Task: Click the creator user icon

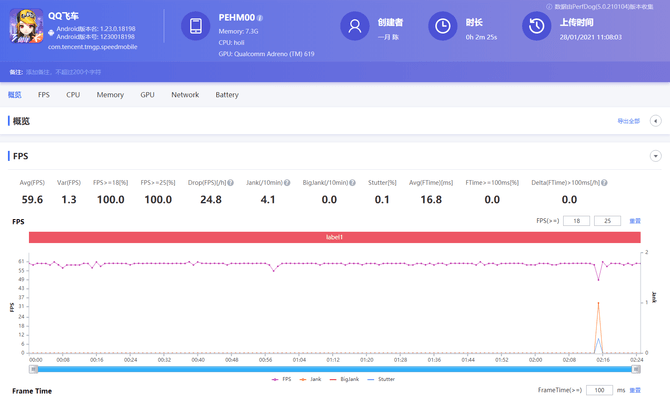Action: (x=355, y=26)
